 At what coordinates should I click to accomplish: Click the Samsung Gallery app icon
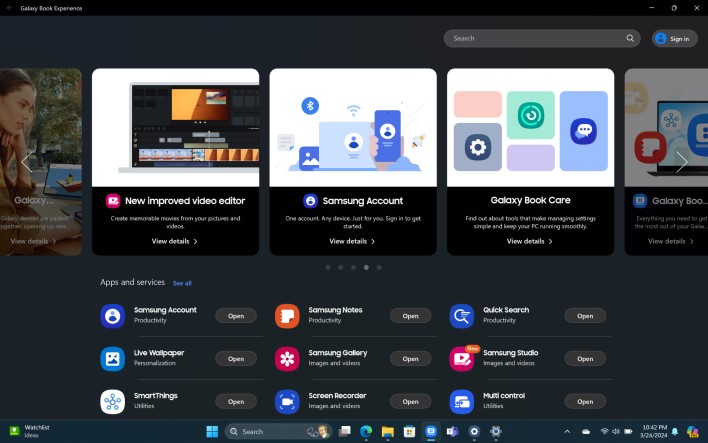click(287, 359)
